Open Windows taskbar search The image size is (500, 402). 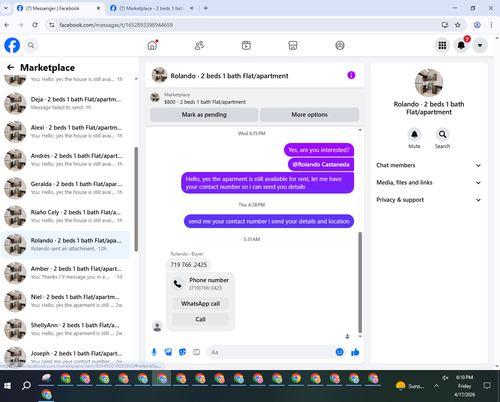tap(26, 386)
